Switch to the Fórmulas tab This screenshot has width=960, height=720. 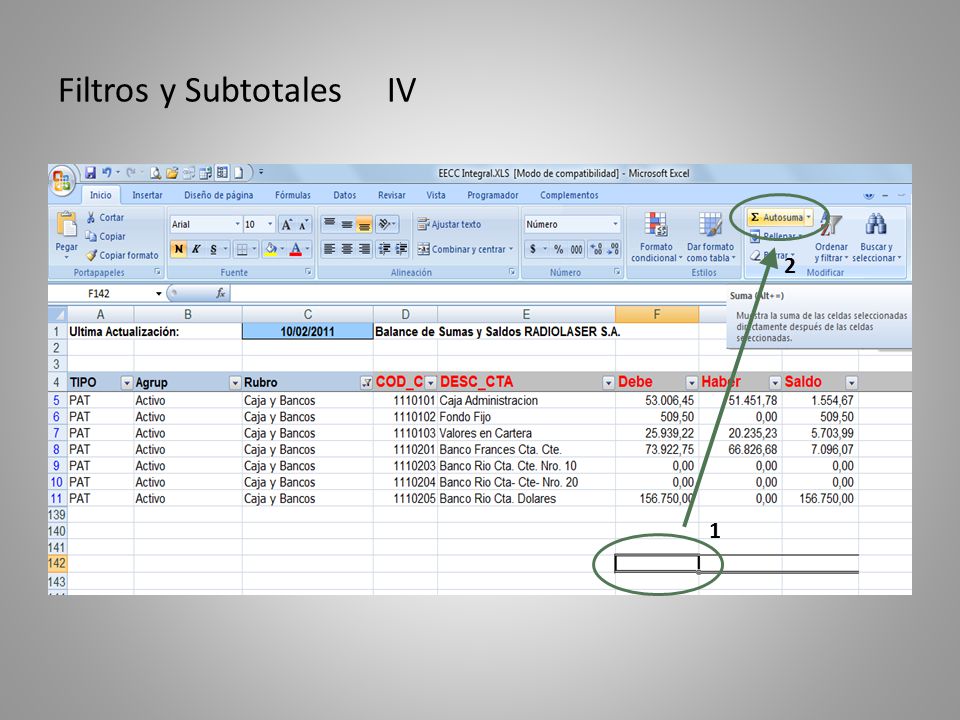[293, 195]
